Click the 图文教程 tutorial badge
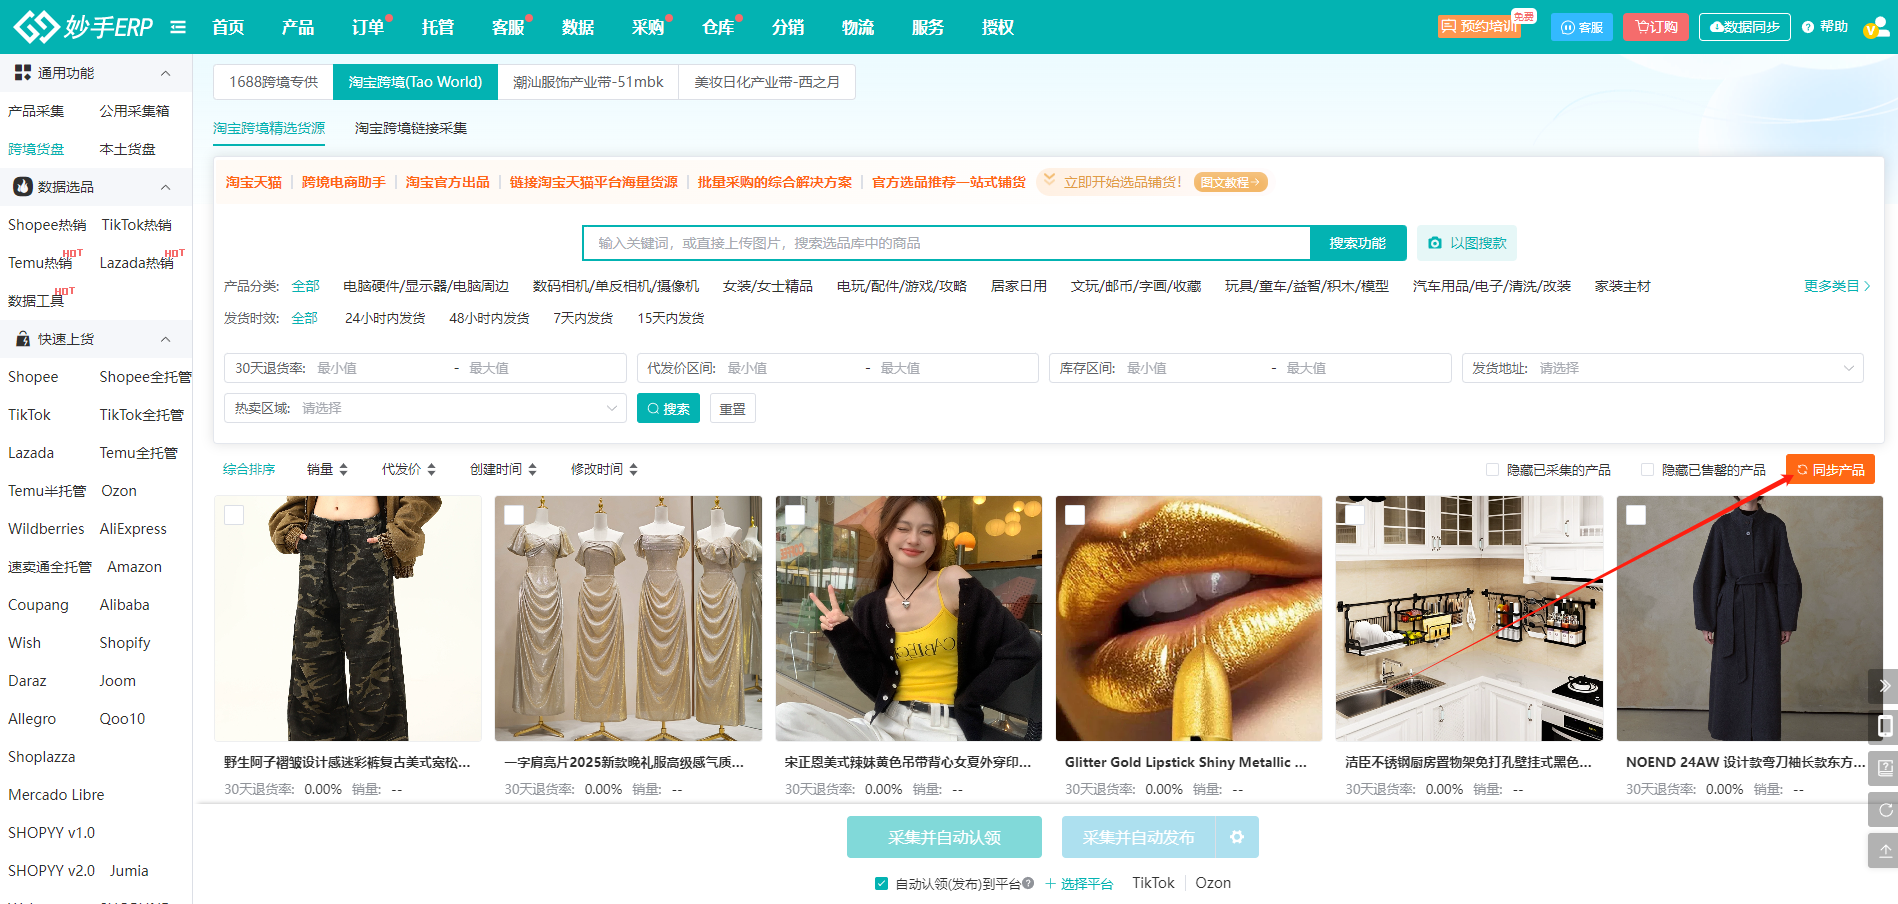The image size is (1898, 904). click(1230, 182)
